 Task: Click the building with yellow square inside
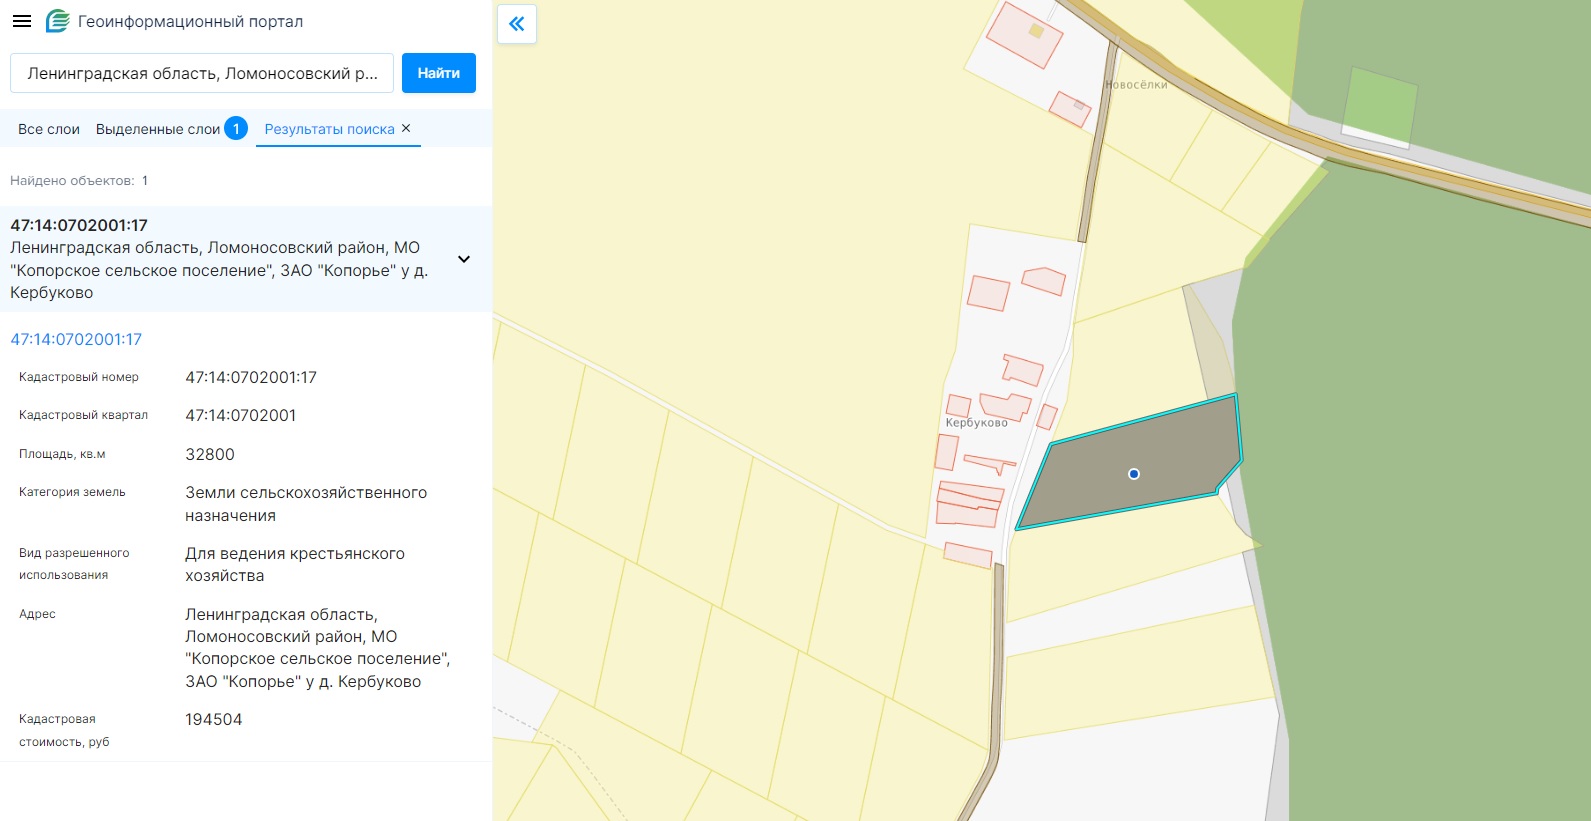coord(1024,35)
